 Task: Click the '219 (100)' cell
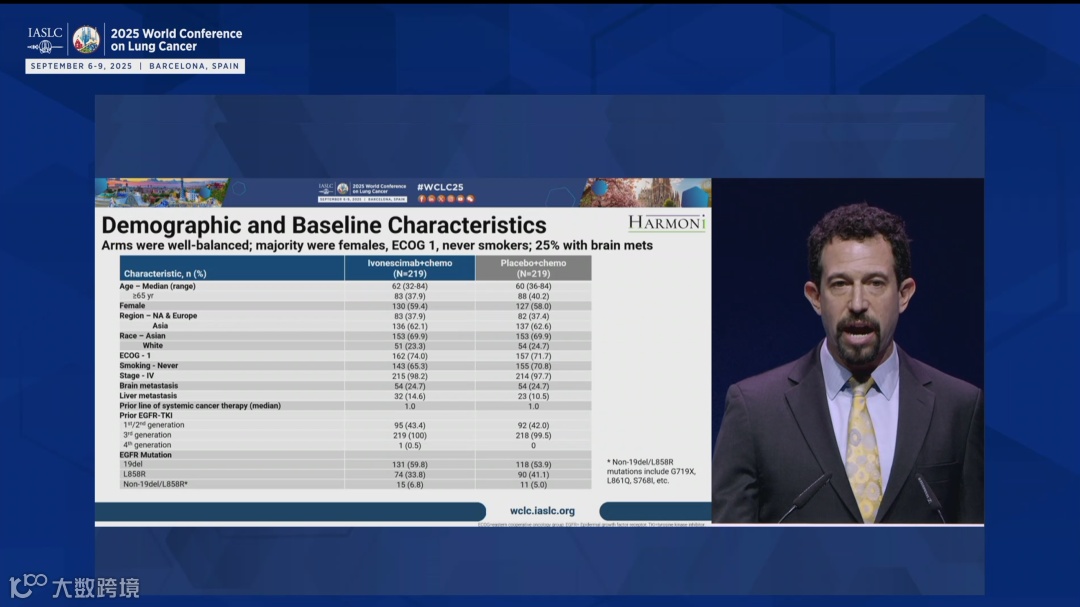[x=410, y=435]
